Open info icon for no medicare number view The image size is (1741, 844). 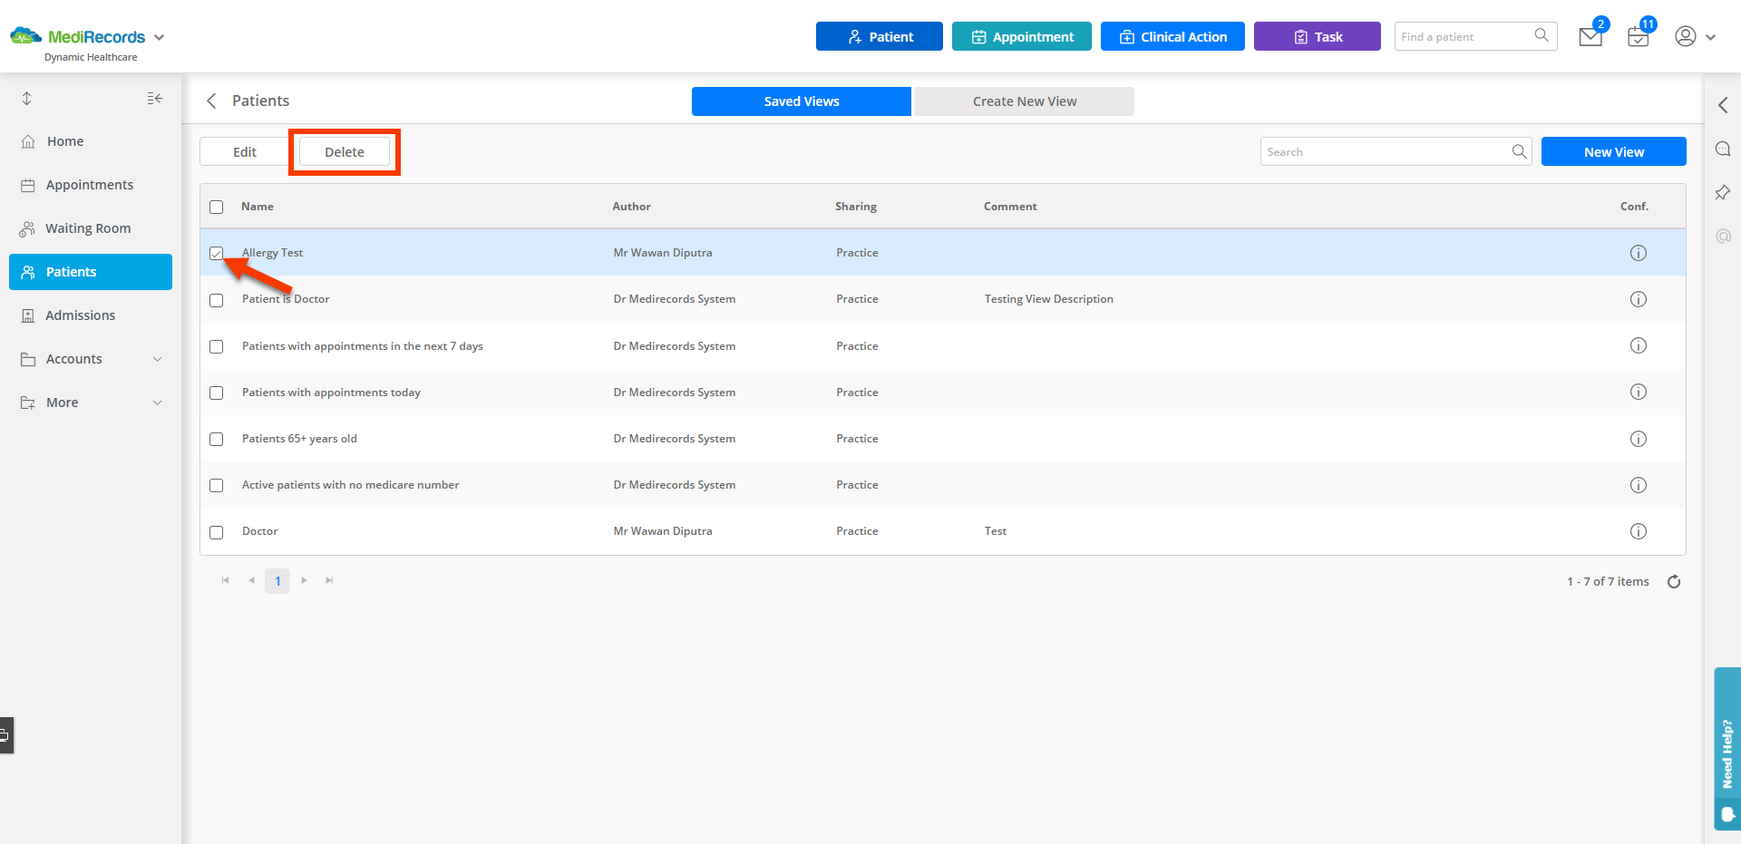(x=1638, y=485)
